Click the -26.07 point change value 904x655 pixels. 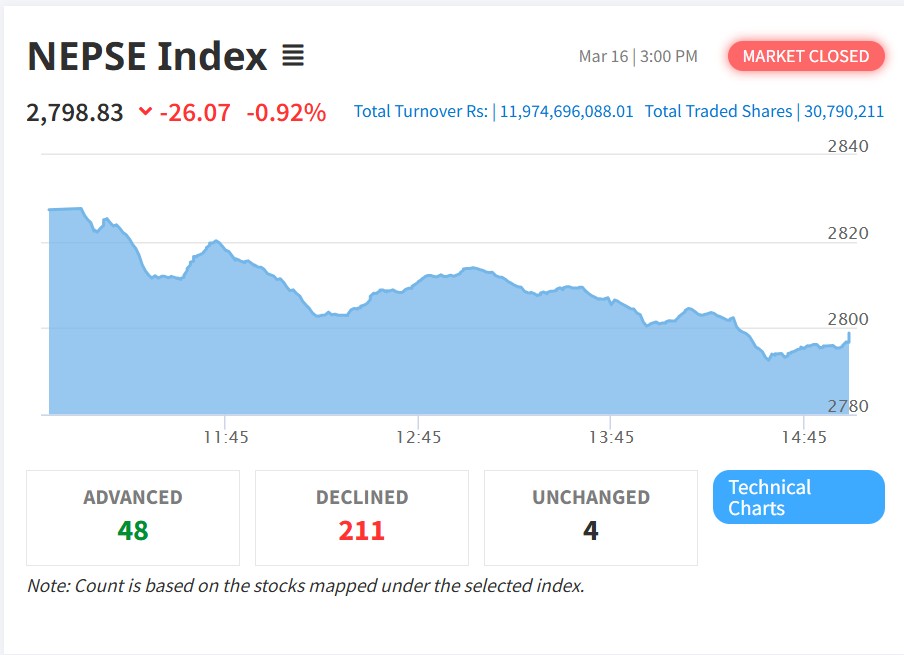tap(194, 112)
